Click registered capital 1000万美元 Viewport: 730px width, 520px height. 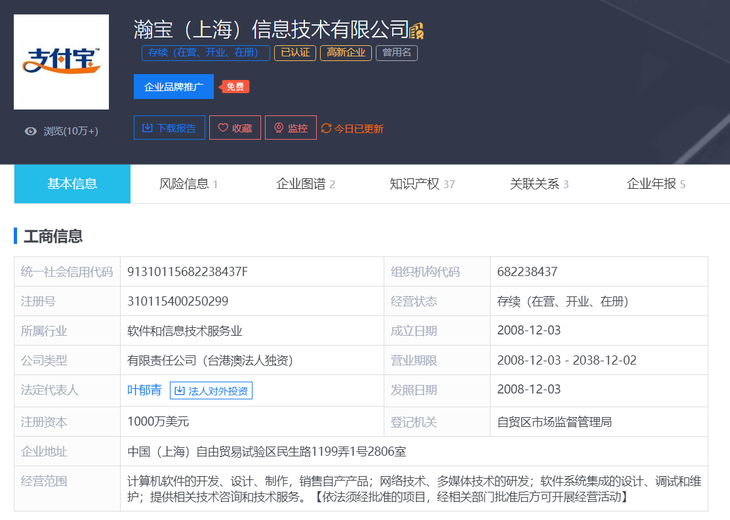[x=158, y=421]
